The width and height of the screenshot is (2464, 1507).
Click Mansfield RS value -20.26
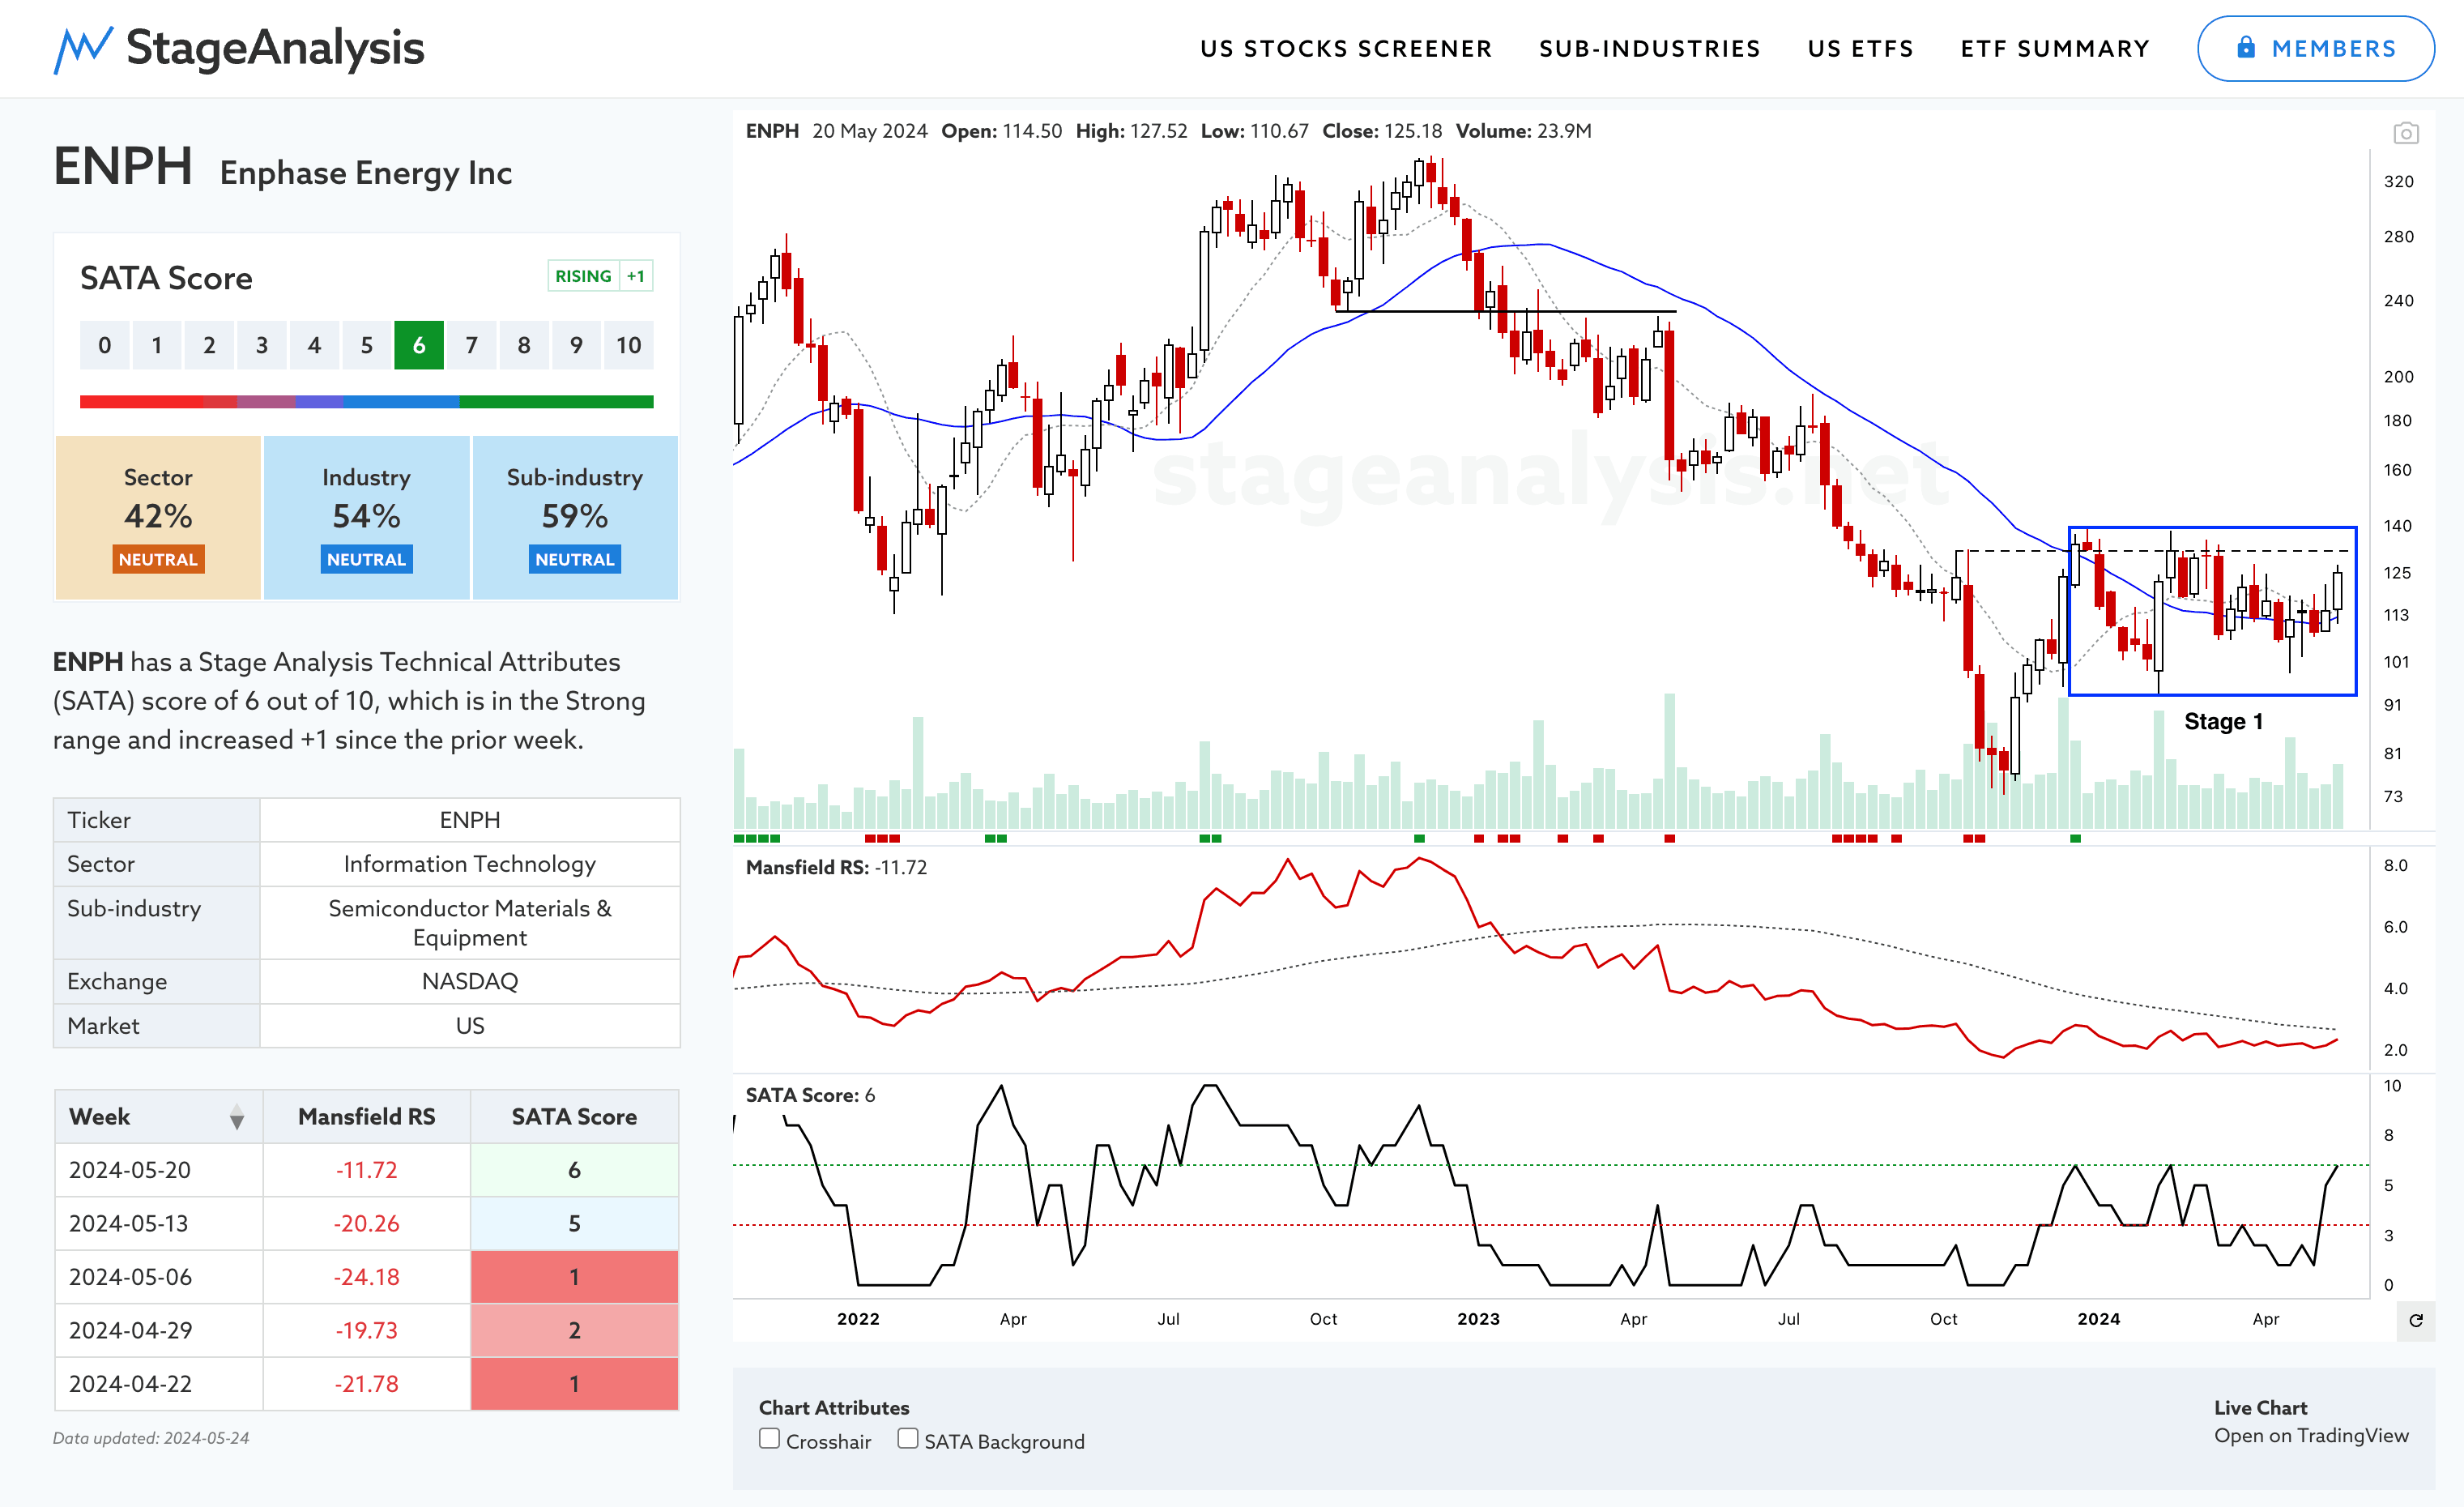[x=366, y=1223]
